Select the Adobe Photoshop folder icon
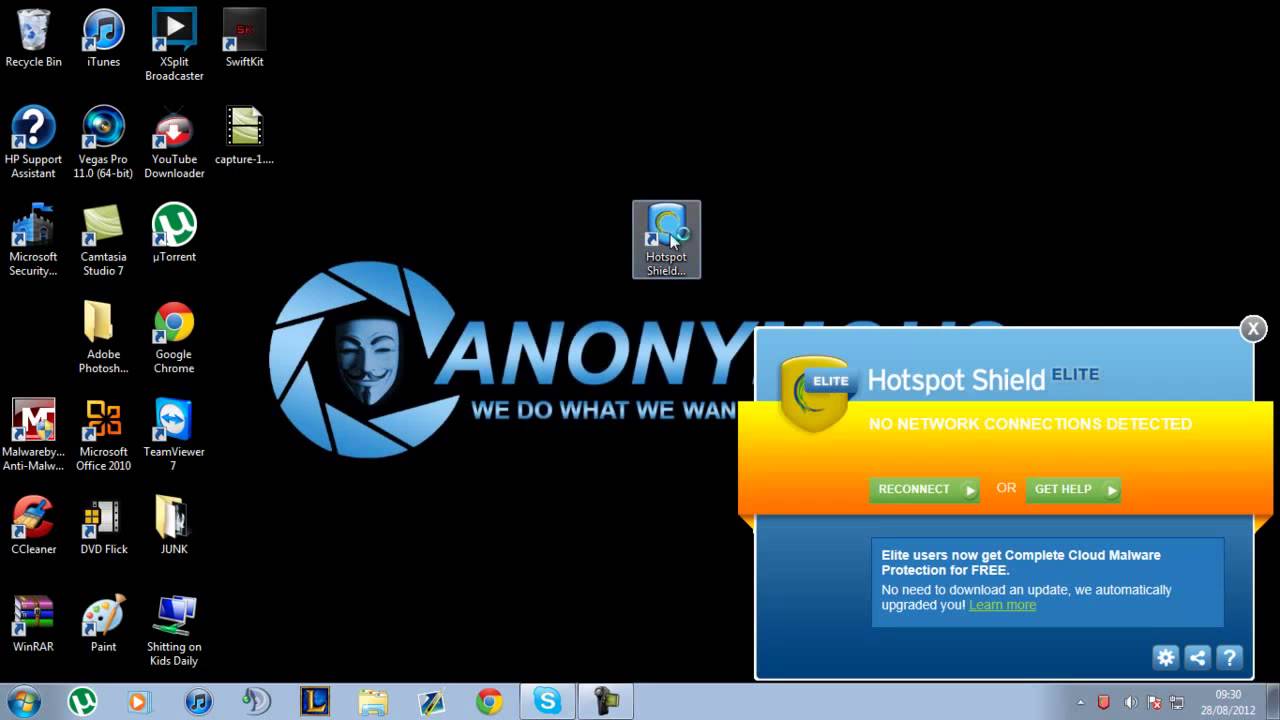The image size is (1280, 720). (103, 337)
